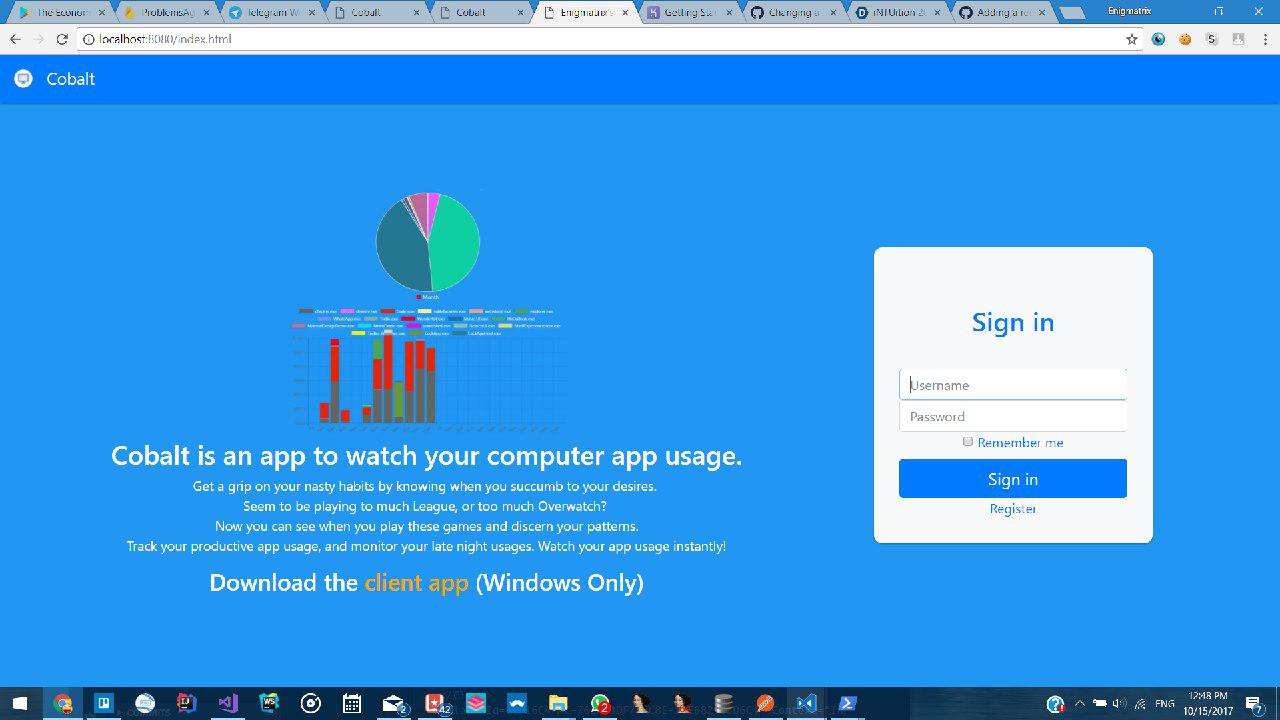This screenshot has width=1280, height=720.
Task: Close the Enigmatrix browser tab
Action: (x=625, y=12)
